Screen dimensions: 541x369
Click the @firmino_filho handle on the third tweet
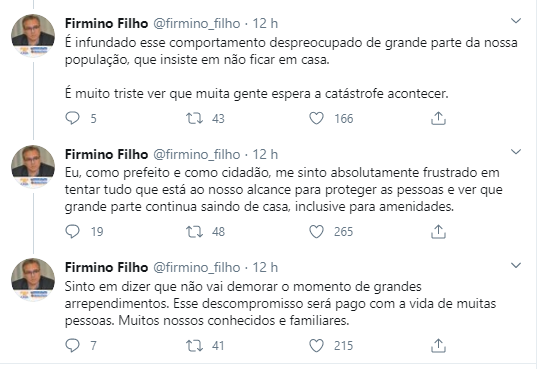point(196,268)
